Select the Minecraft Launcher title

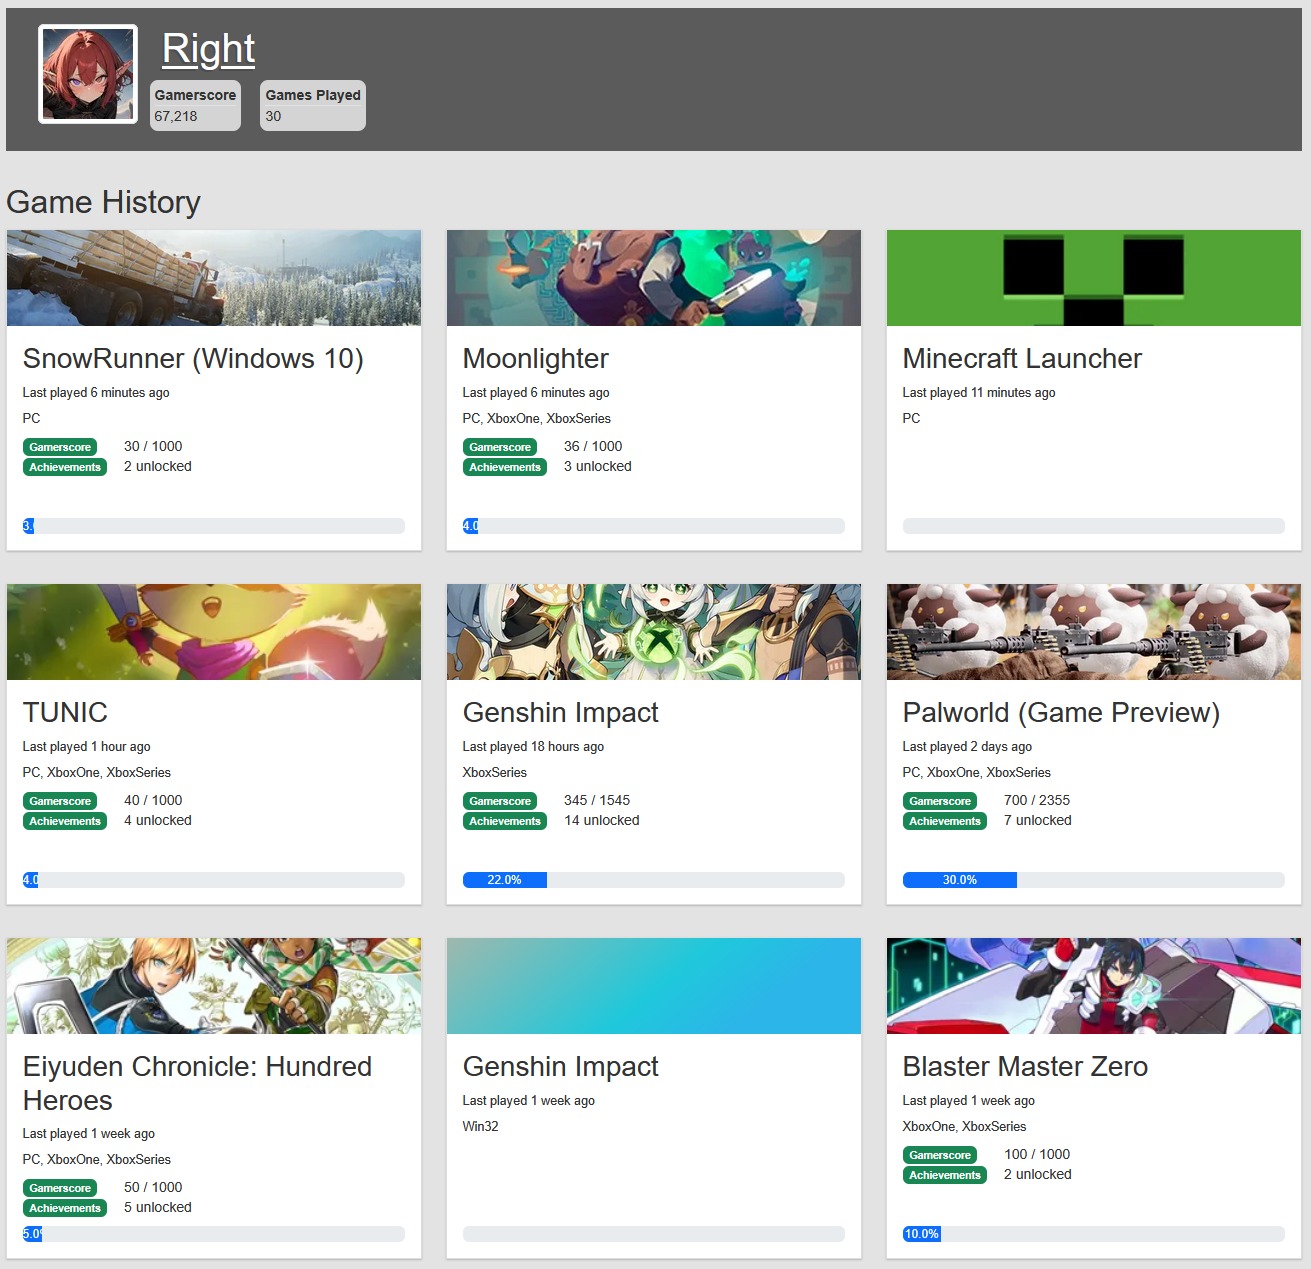pos(1022,358)
